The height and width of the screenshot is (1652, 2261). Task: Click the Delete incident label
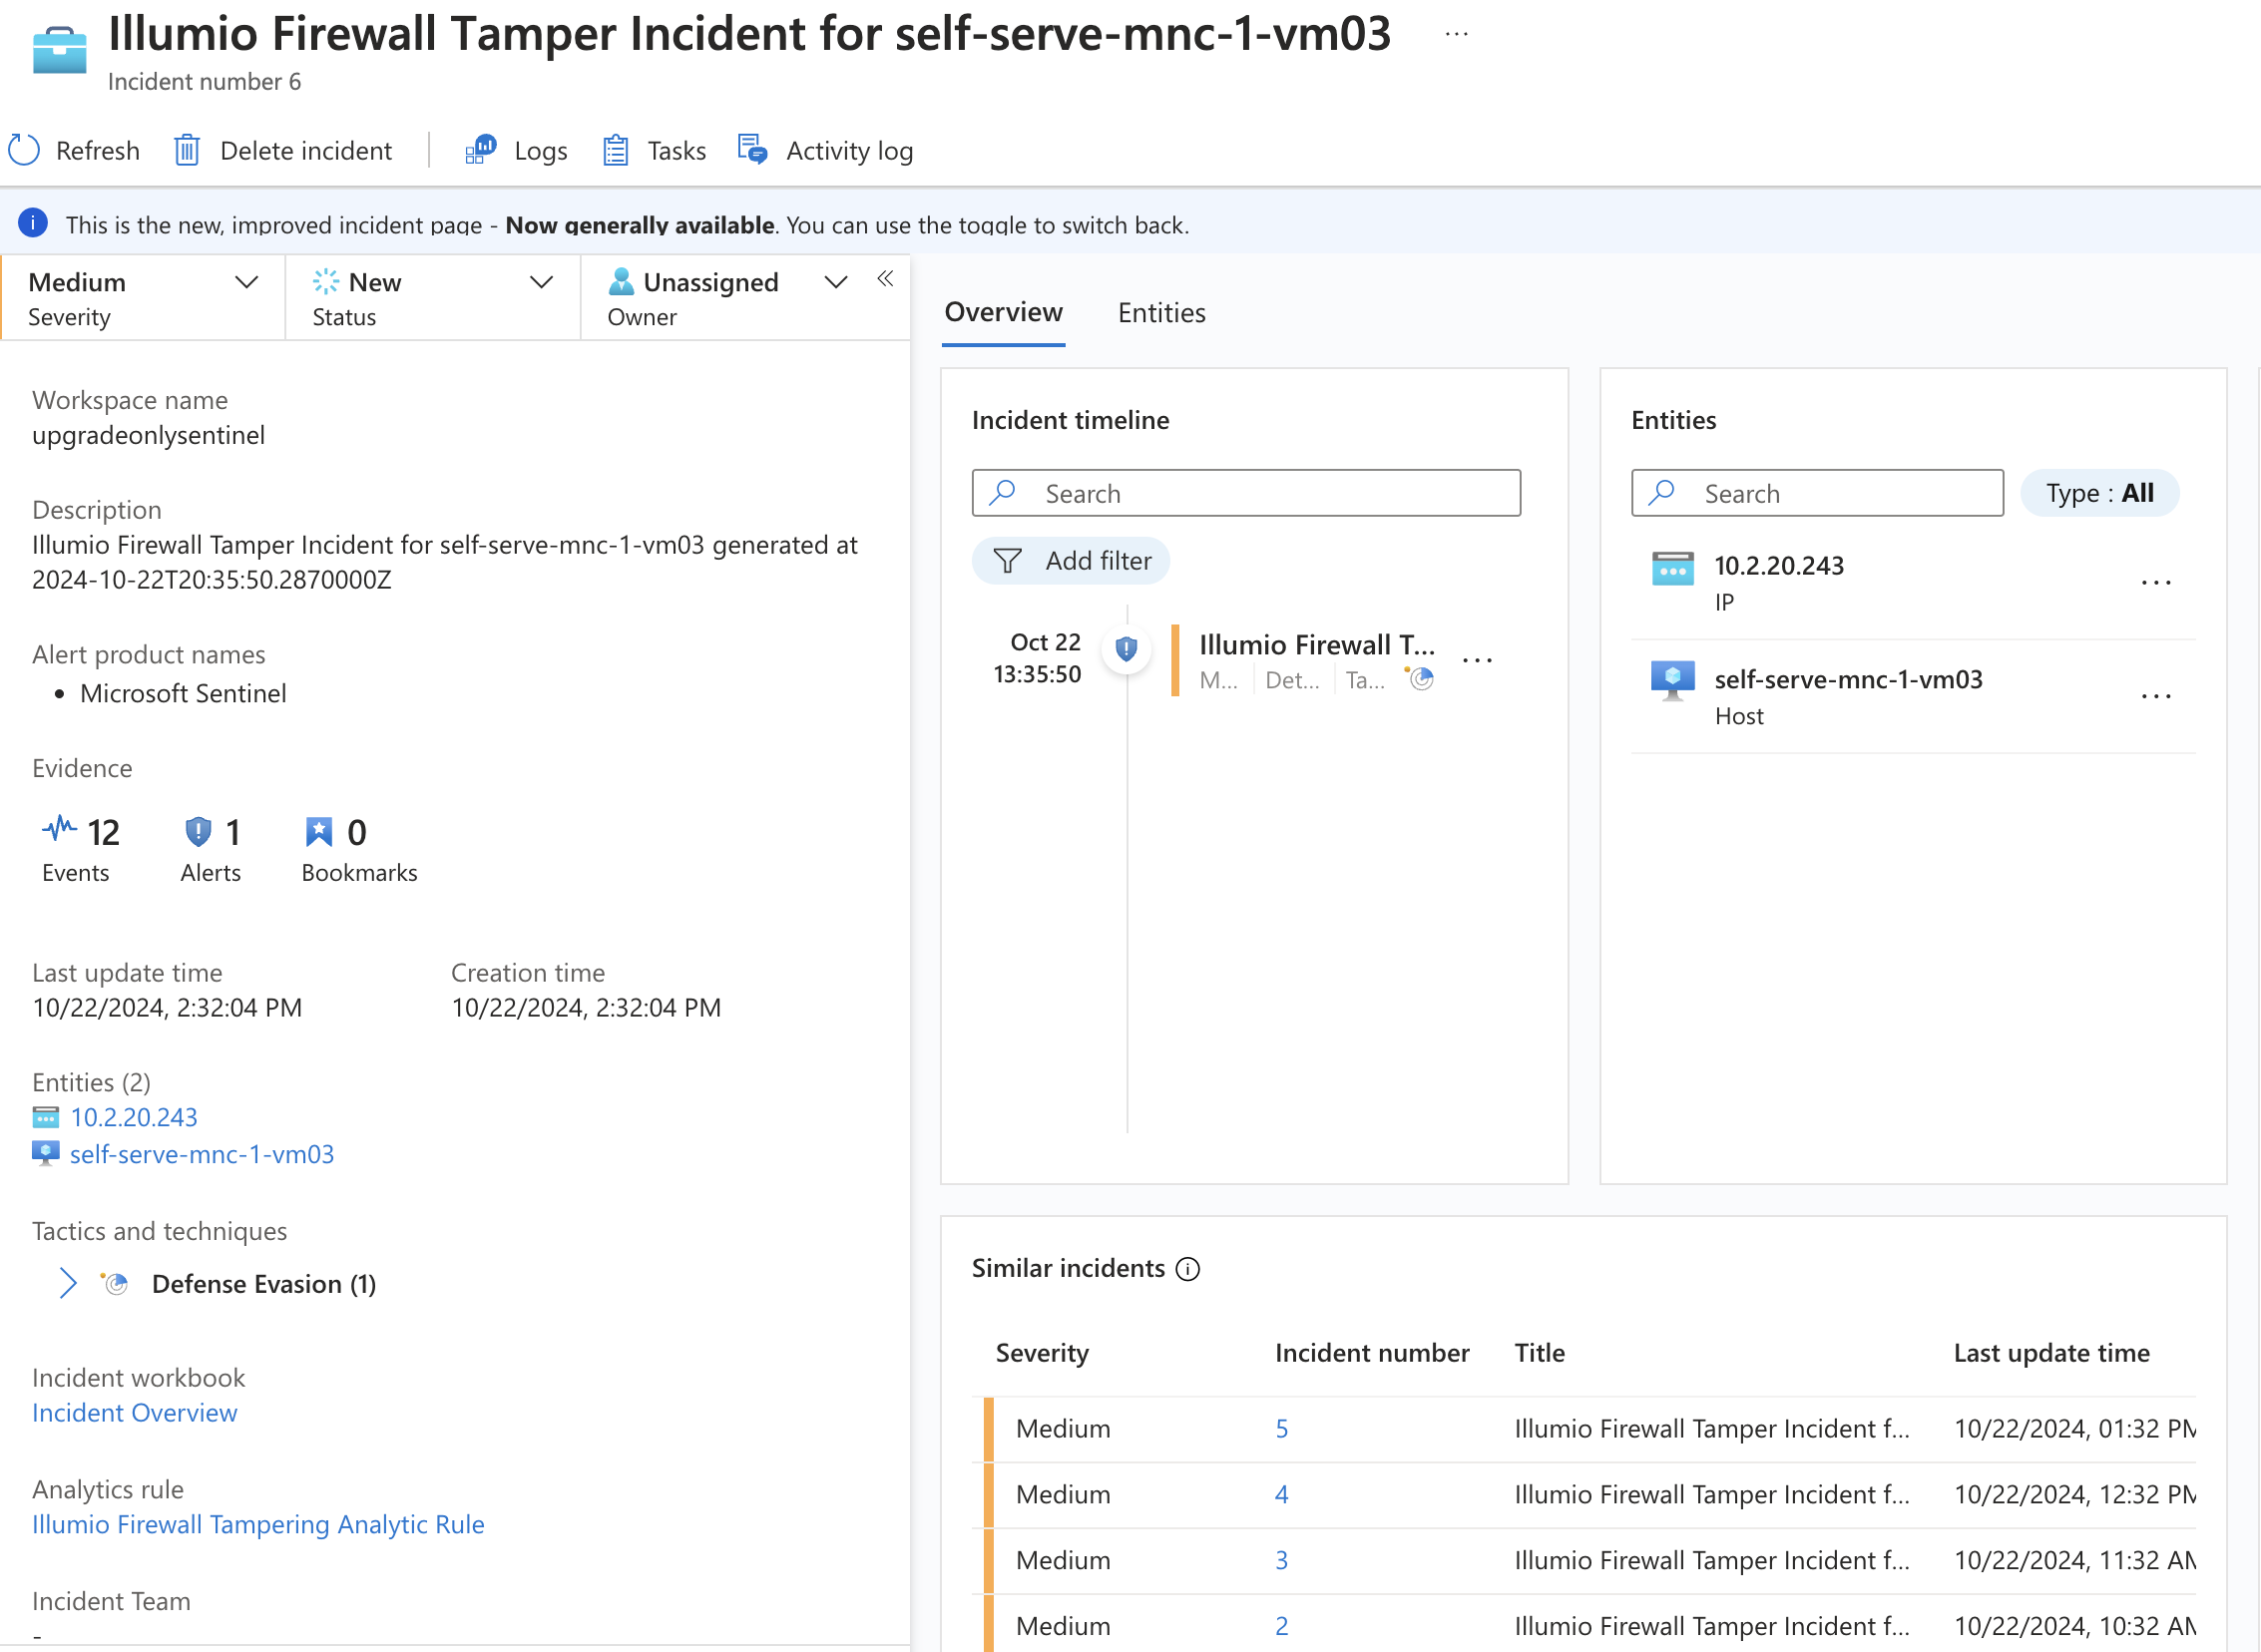click(306, 150)
